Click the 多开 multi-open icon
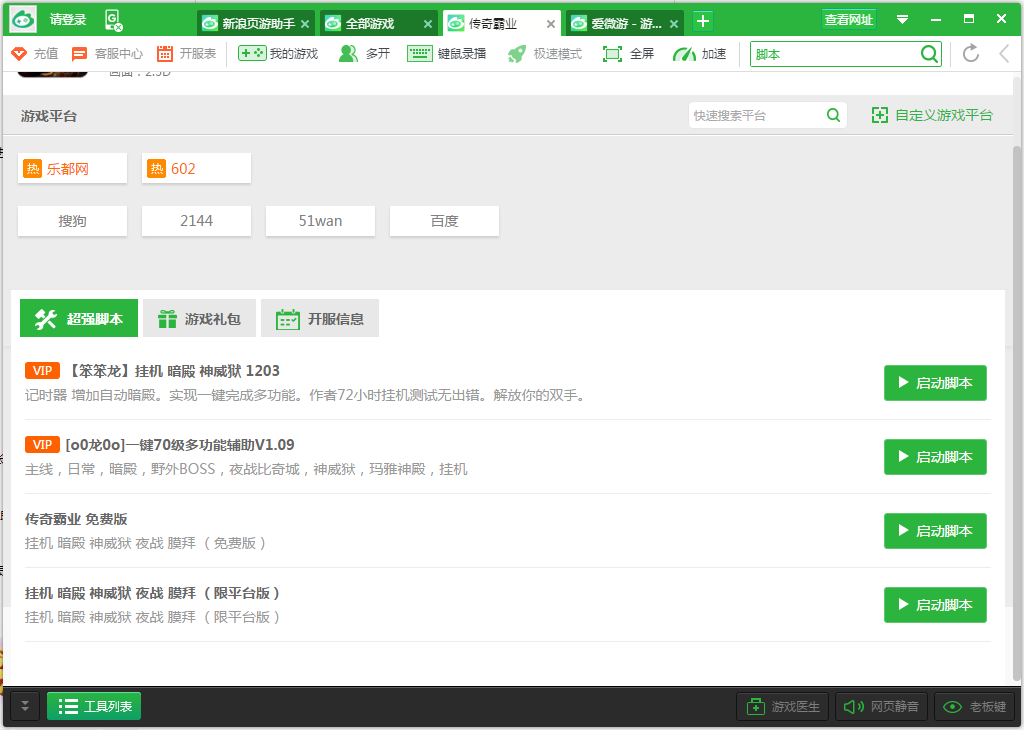This screenshot has width=1024, height=730. tap(364, 54)
